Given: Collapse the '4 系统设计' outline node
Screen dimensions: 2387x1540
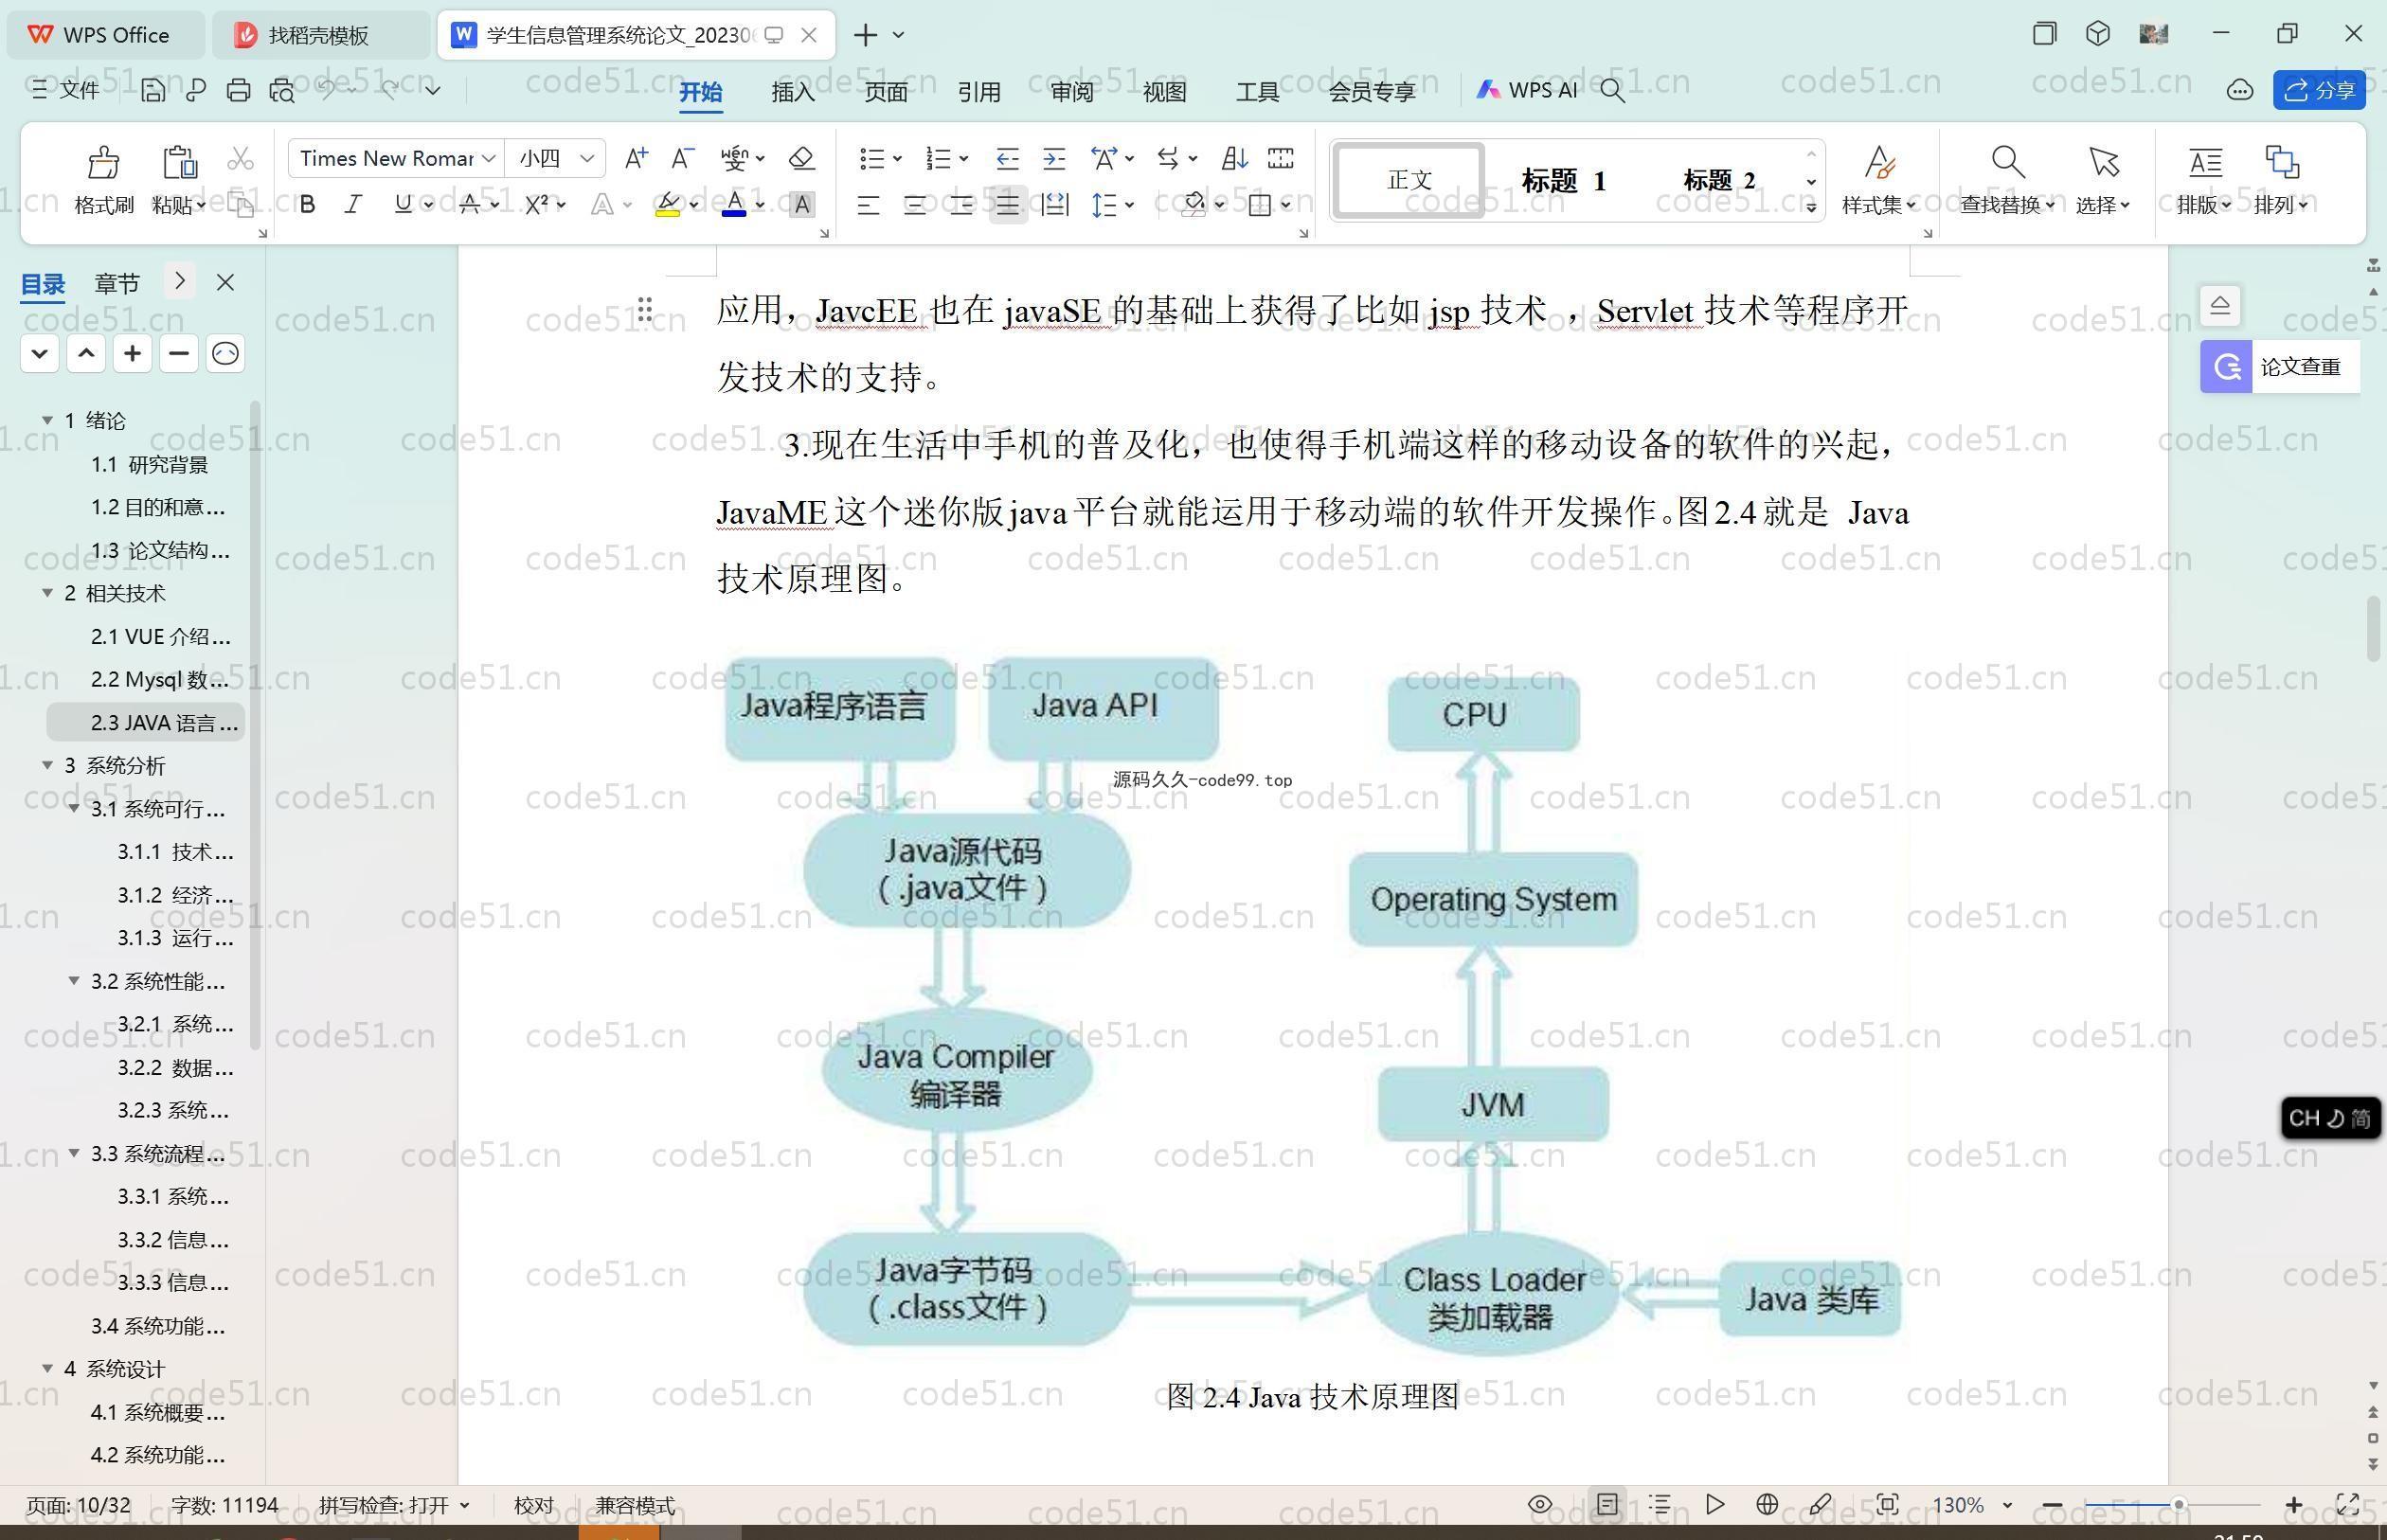Looking at the screenshot, I should click(47, 1368).
